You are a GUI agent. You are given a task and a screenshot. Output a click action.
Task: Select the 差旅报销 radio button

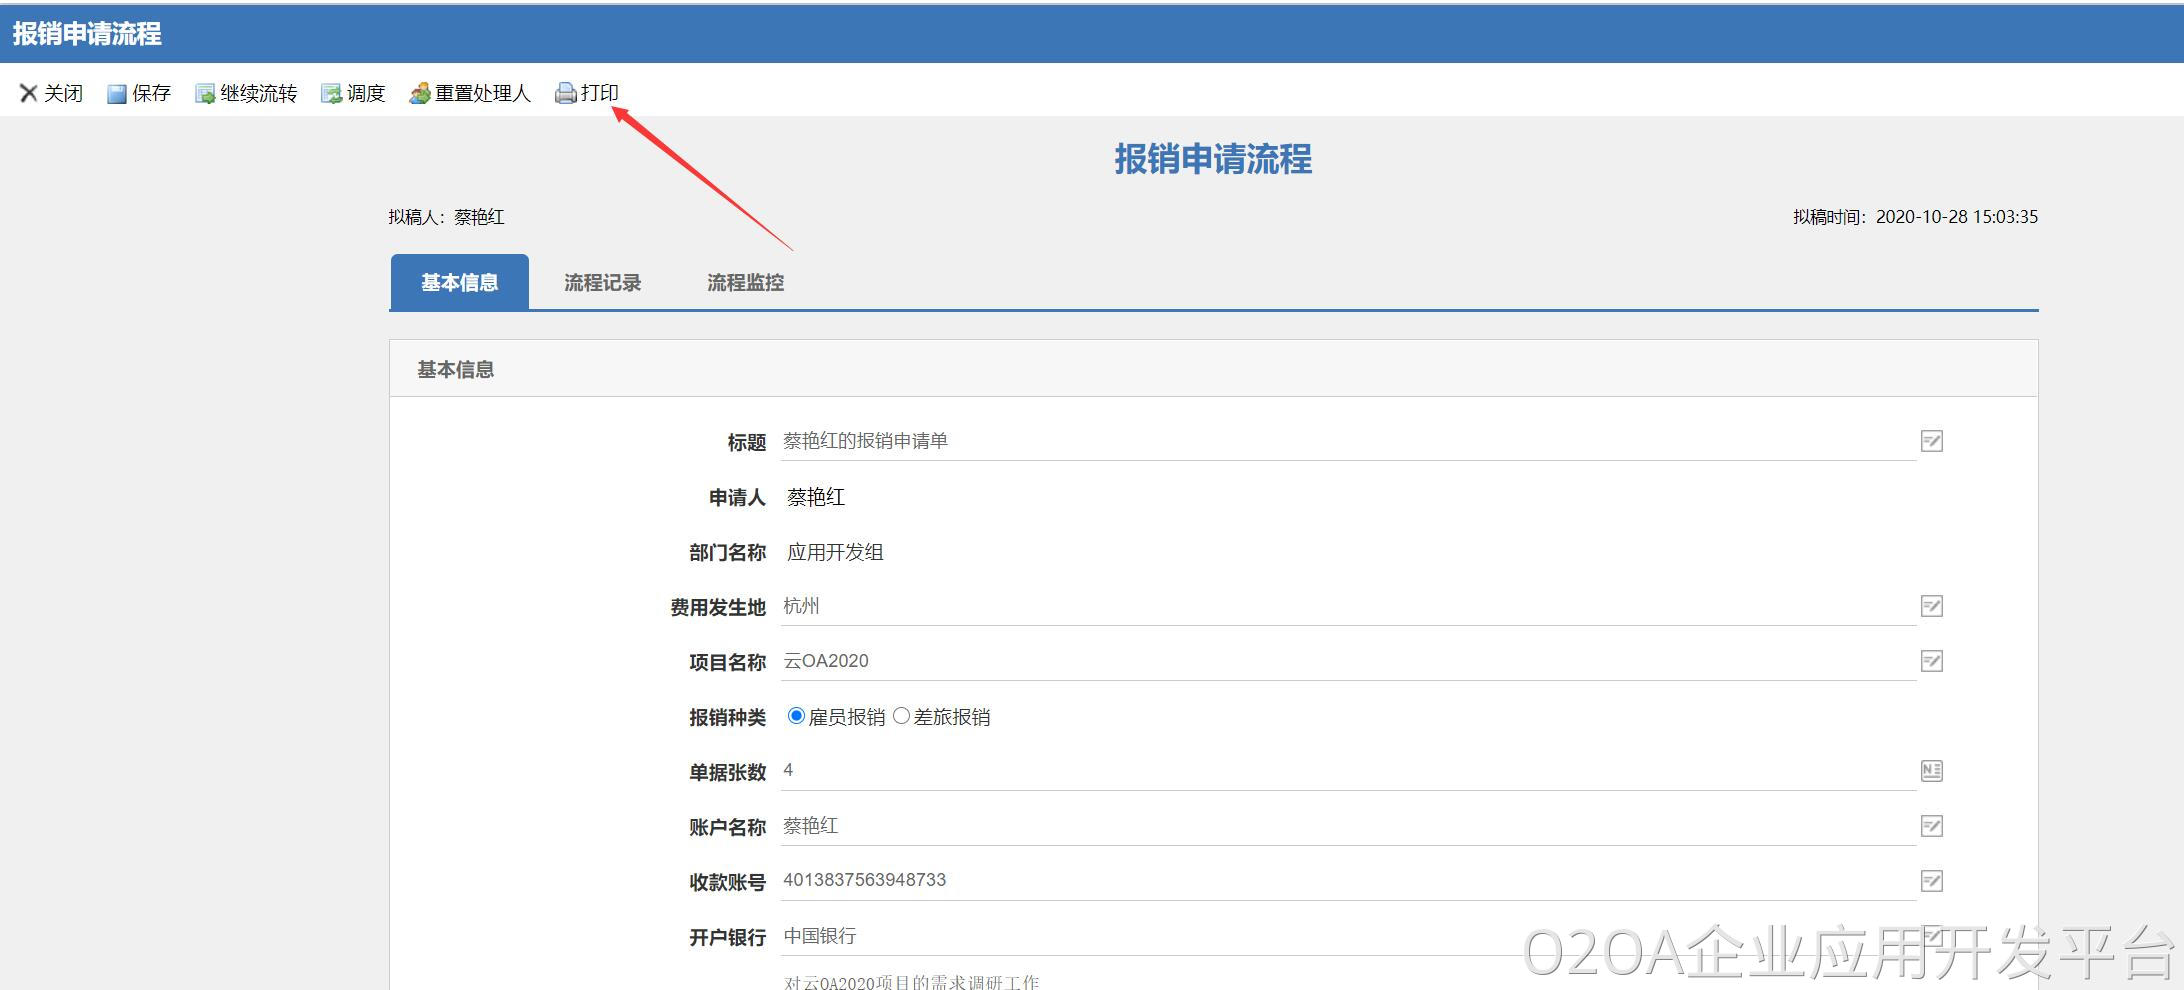(x=901, y=716)
